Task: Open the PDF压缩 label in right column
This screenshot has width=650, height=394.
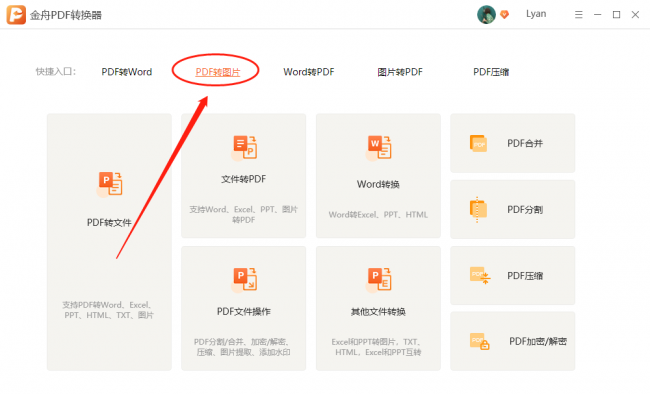Action: [x=525, y=276]
